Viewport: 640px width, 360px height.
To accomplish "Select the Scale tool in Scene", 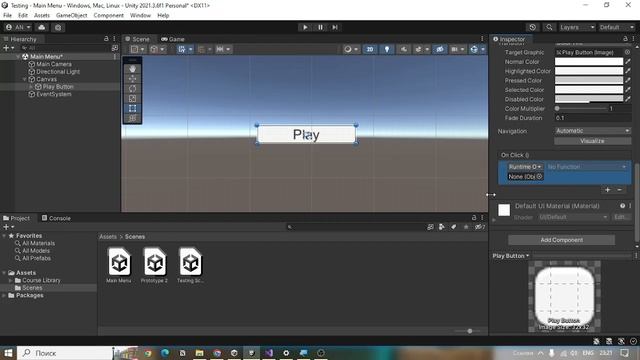I will pos(133,98).
